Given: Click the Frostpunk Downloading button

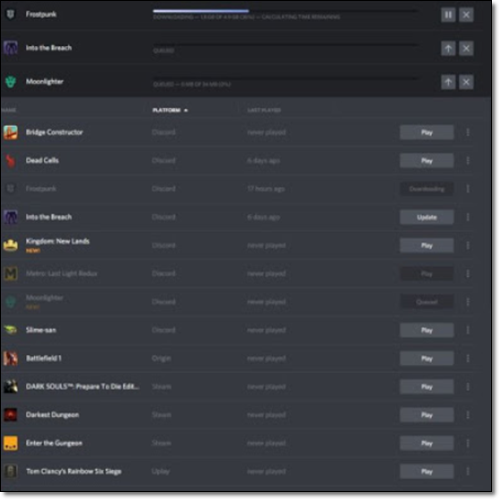Looking at the screenshot, I should (x=427, y=189).
